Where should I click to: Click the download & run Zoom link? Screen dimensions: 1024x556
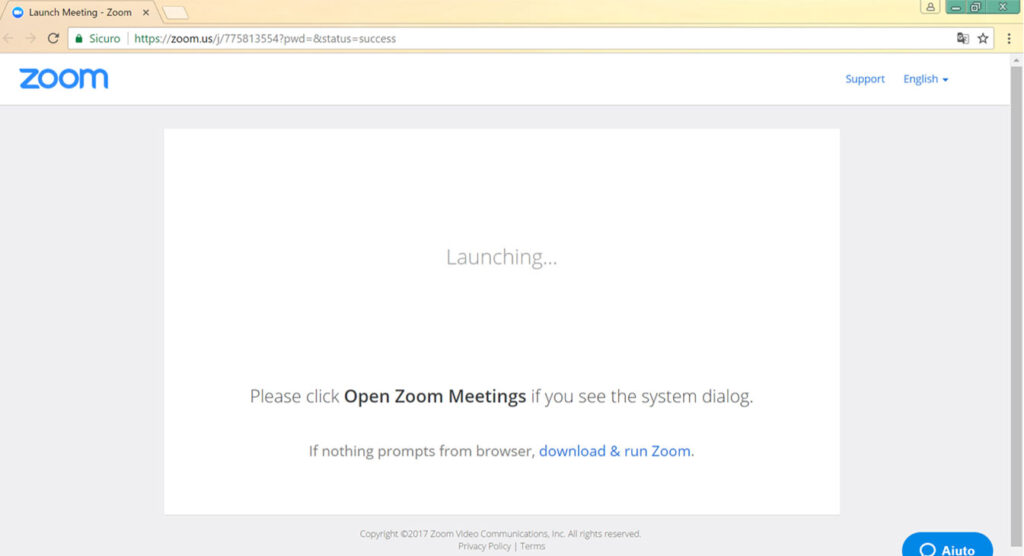point(615,451)
